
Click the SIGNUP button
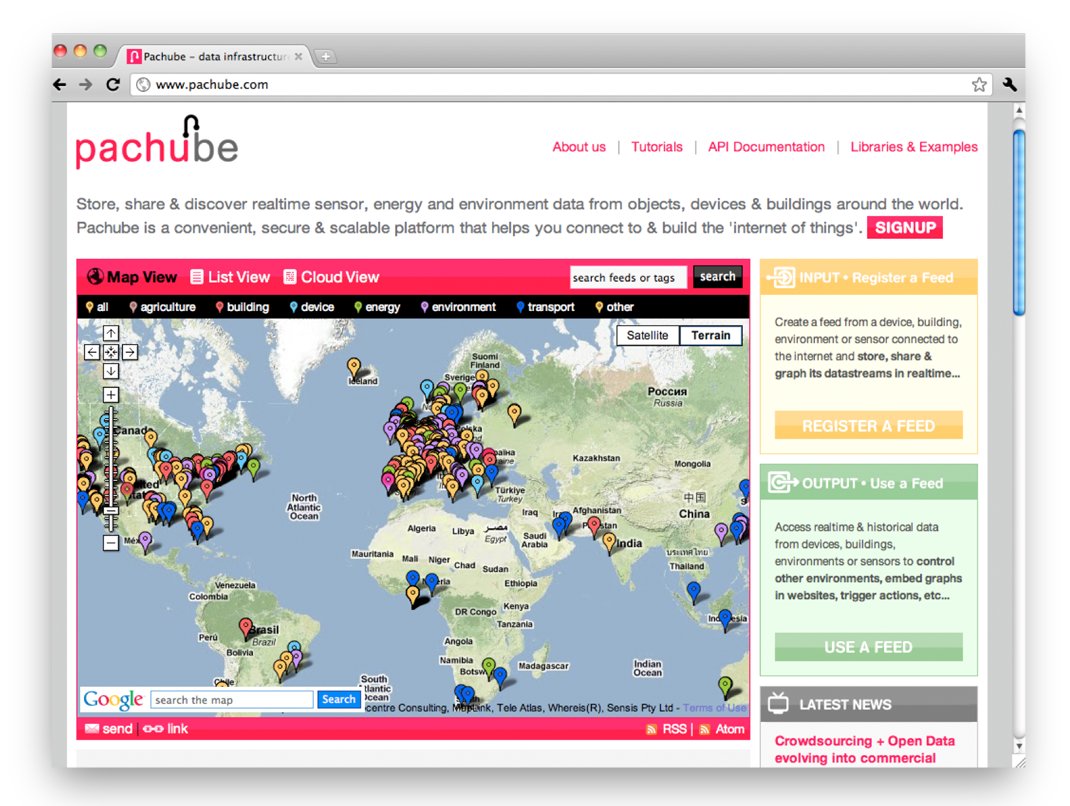click(x=905, y=227)
